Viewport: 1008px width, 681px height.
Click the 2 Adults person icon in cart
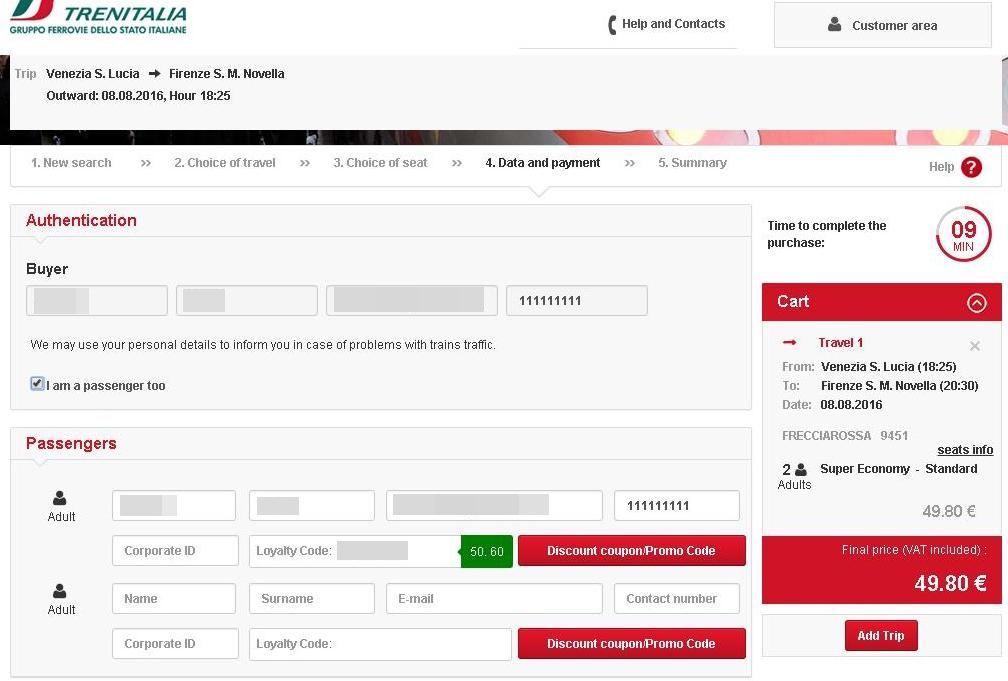(800, 469)
